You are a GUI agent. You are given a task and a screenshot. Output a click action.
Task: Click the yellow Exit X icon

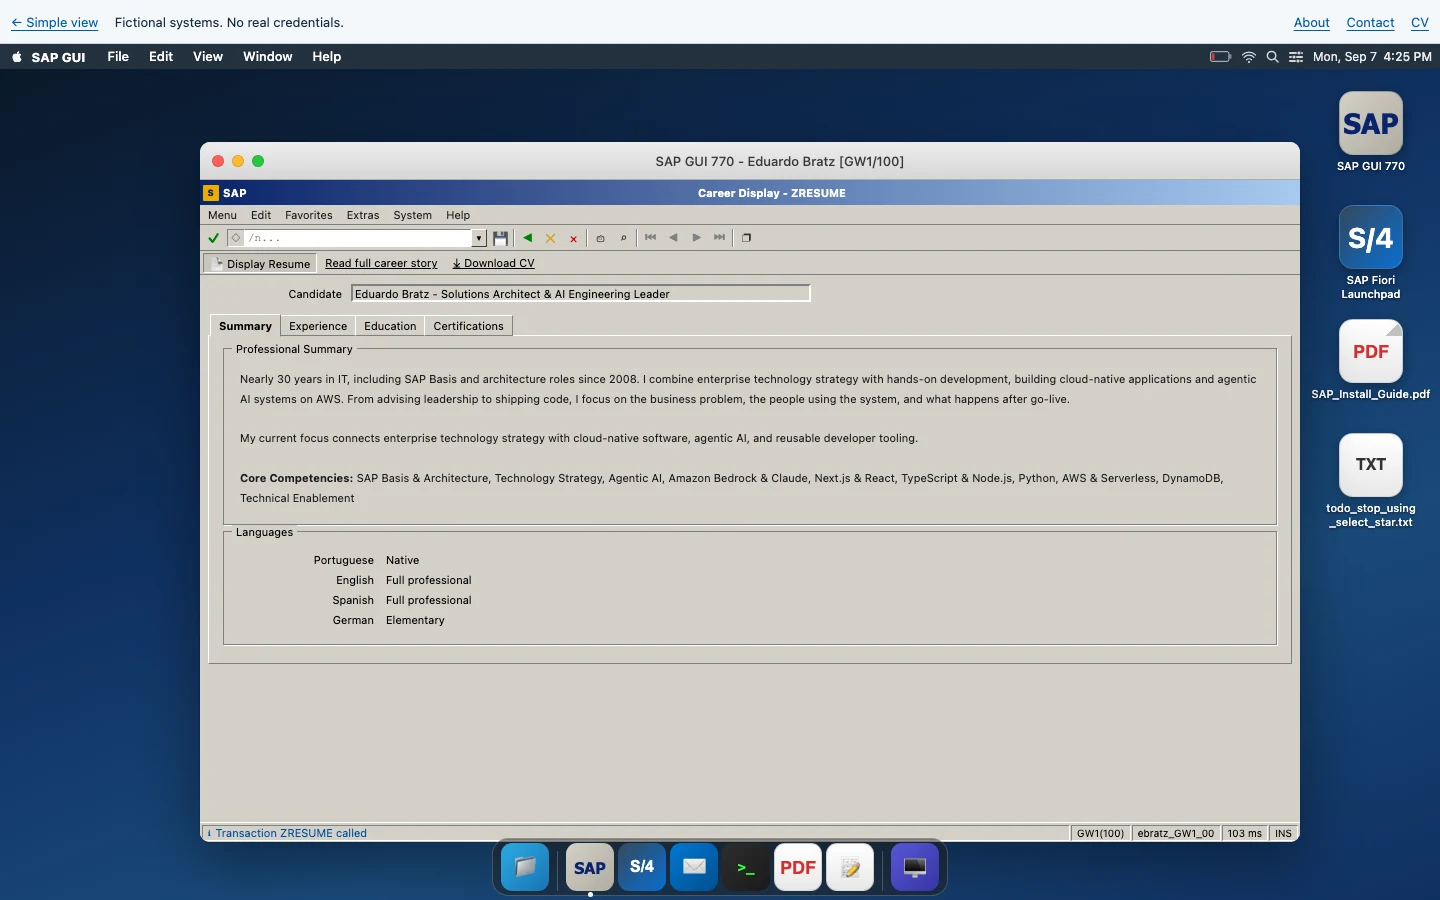point(550,238)
